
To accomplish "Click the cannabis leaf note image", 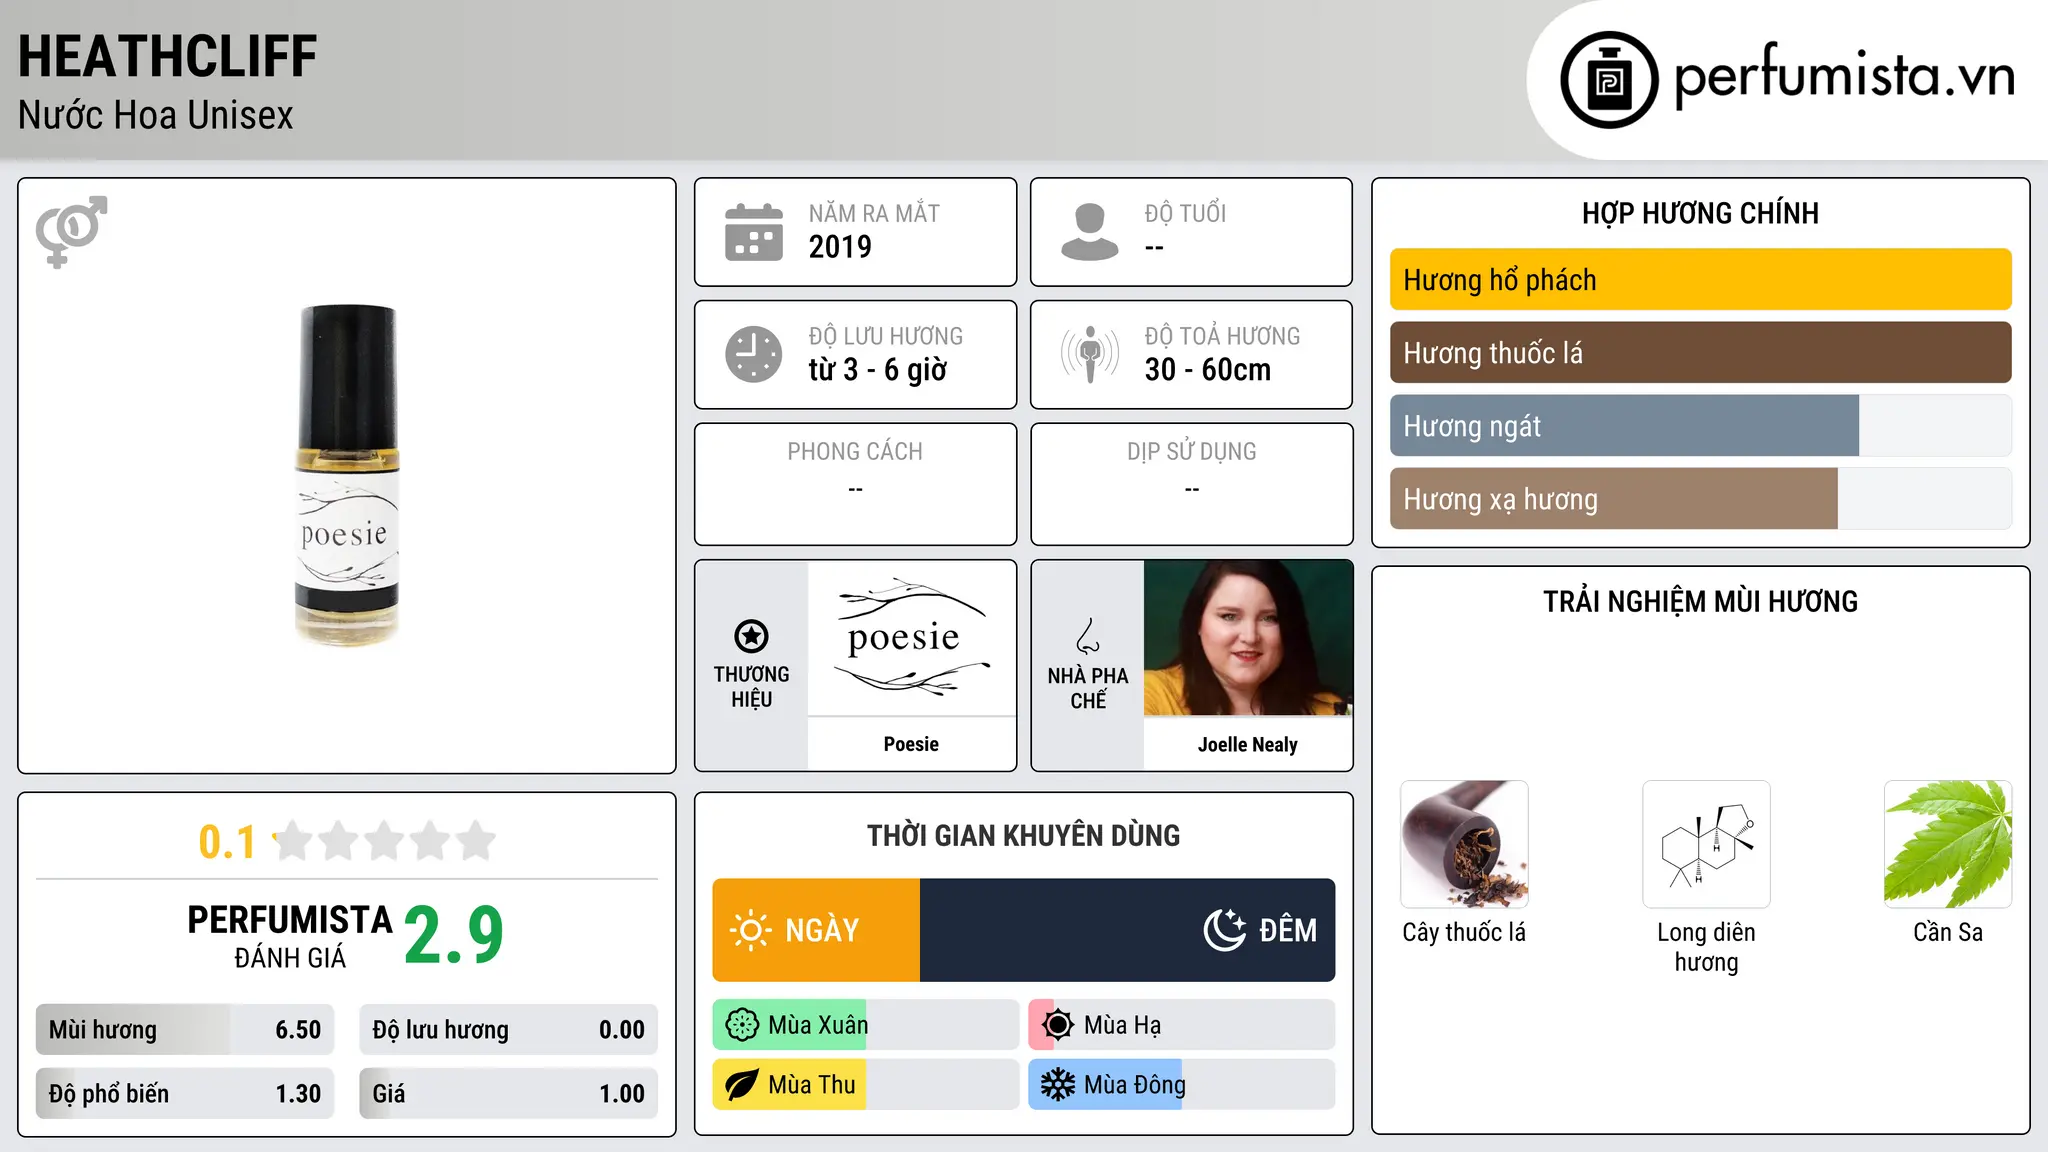I will tap(1948, 844).
